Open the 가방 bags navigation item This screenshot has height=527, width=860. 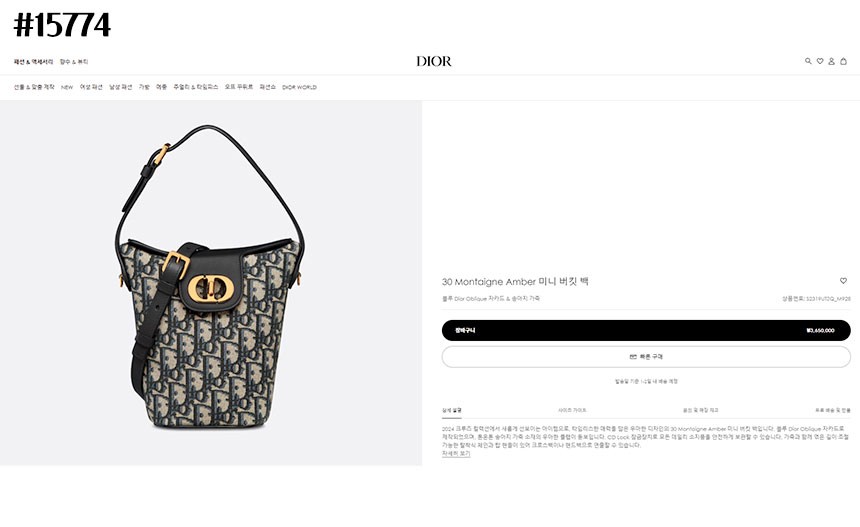(x=144, y=87)
